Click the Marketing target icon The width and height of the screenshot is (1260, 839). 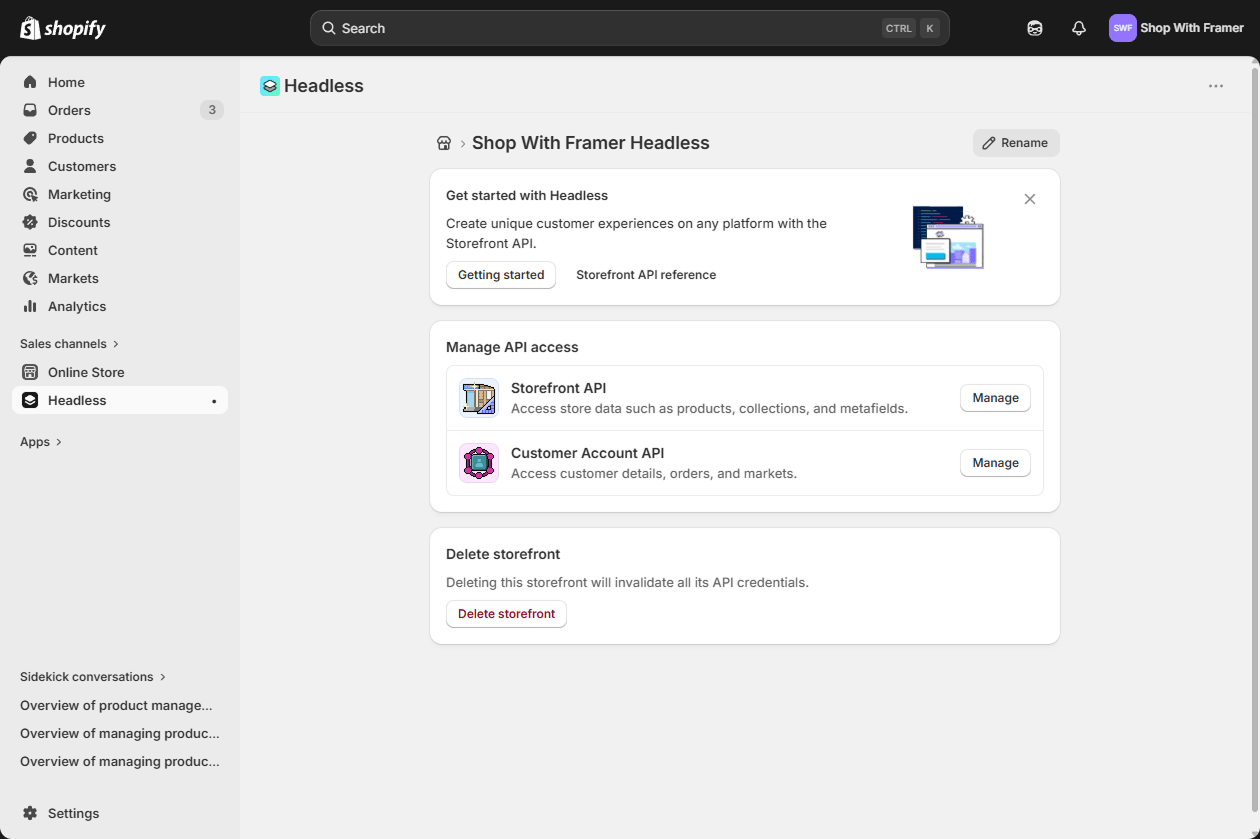pyautogui.click(x=30, y=194)
